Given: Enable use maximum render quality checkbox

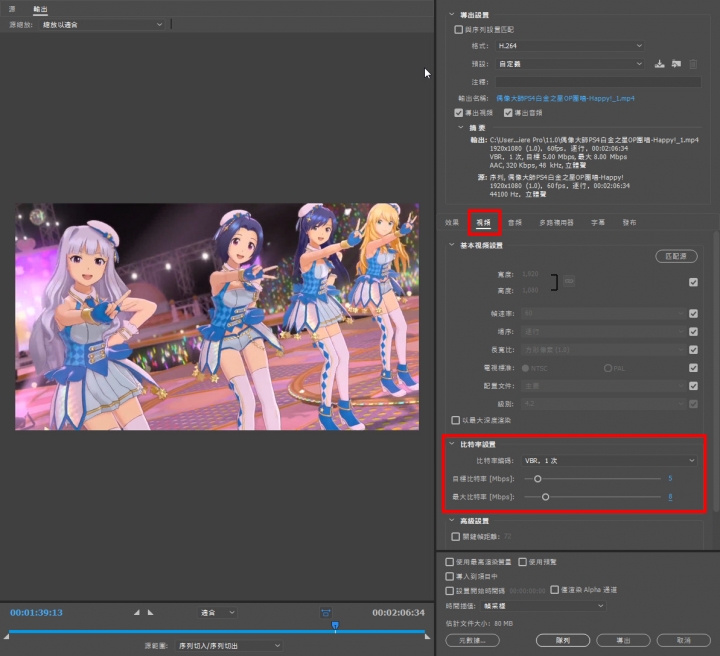Looking at the screenshot, I should click(450, 562).
